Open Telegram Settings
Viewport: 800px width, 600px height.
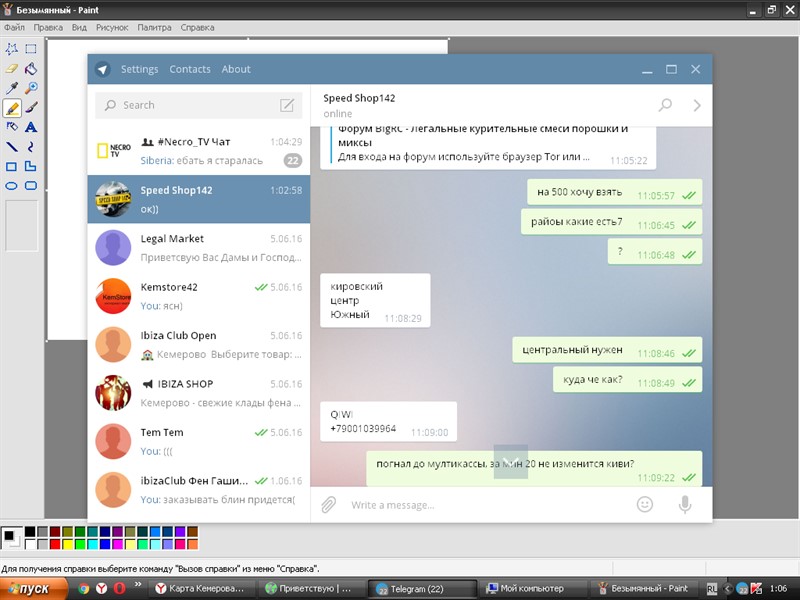(139, 69)
